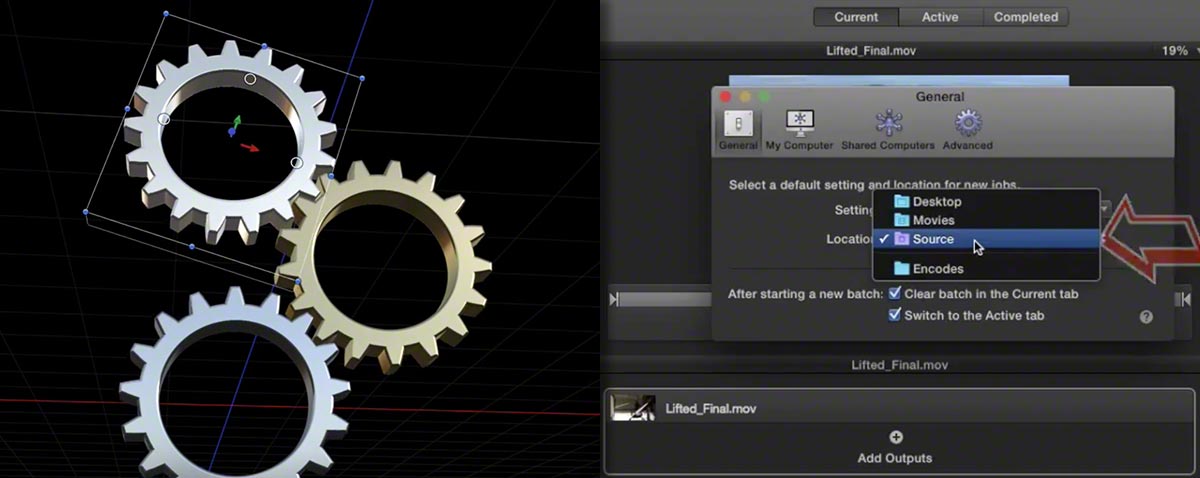
Task: Click the help question mark button
Action: click(x=1146, y=316)
